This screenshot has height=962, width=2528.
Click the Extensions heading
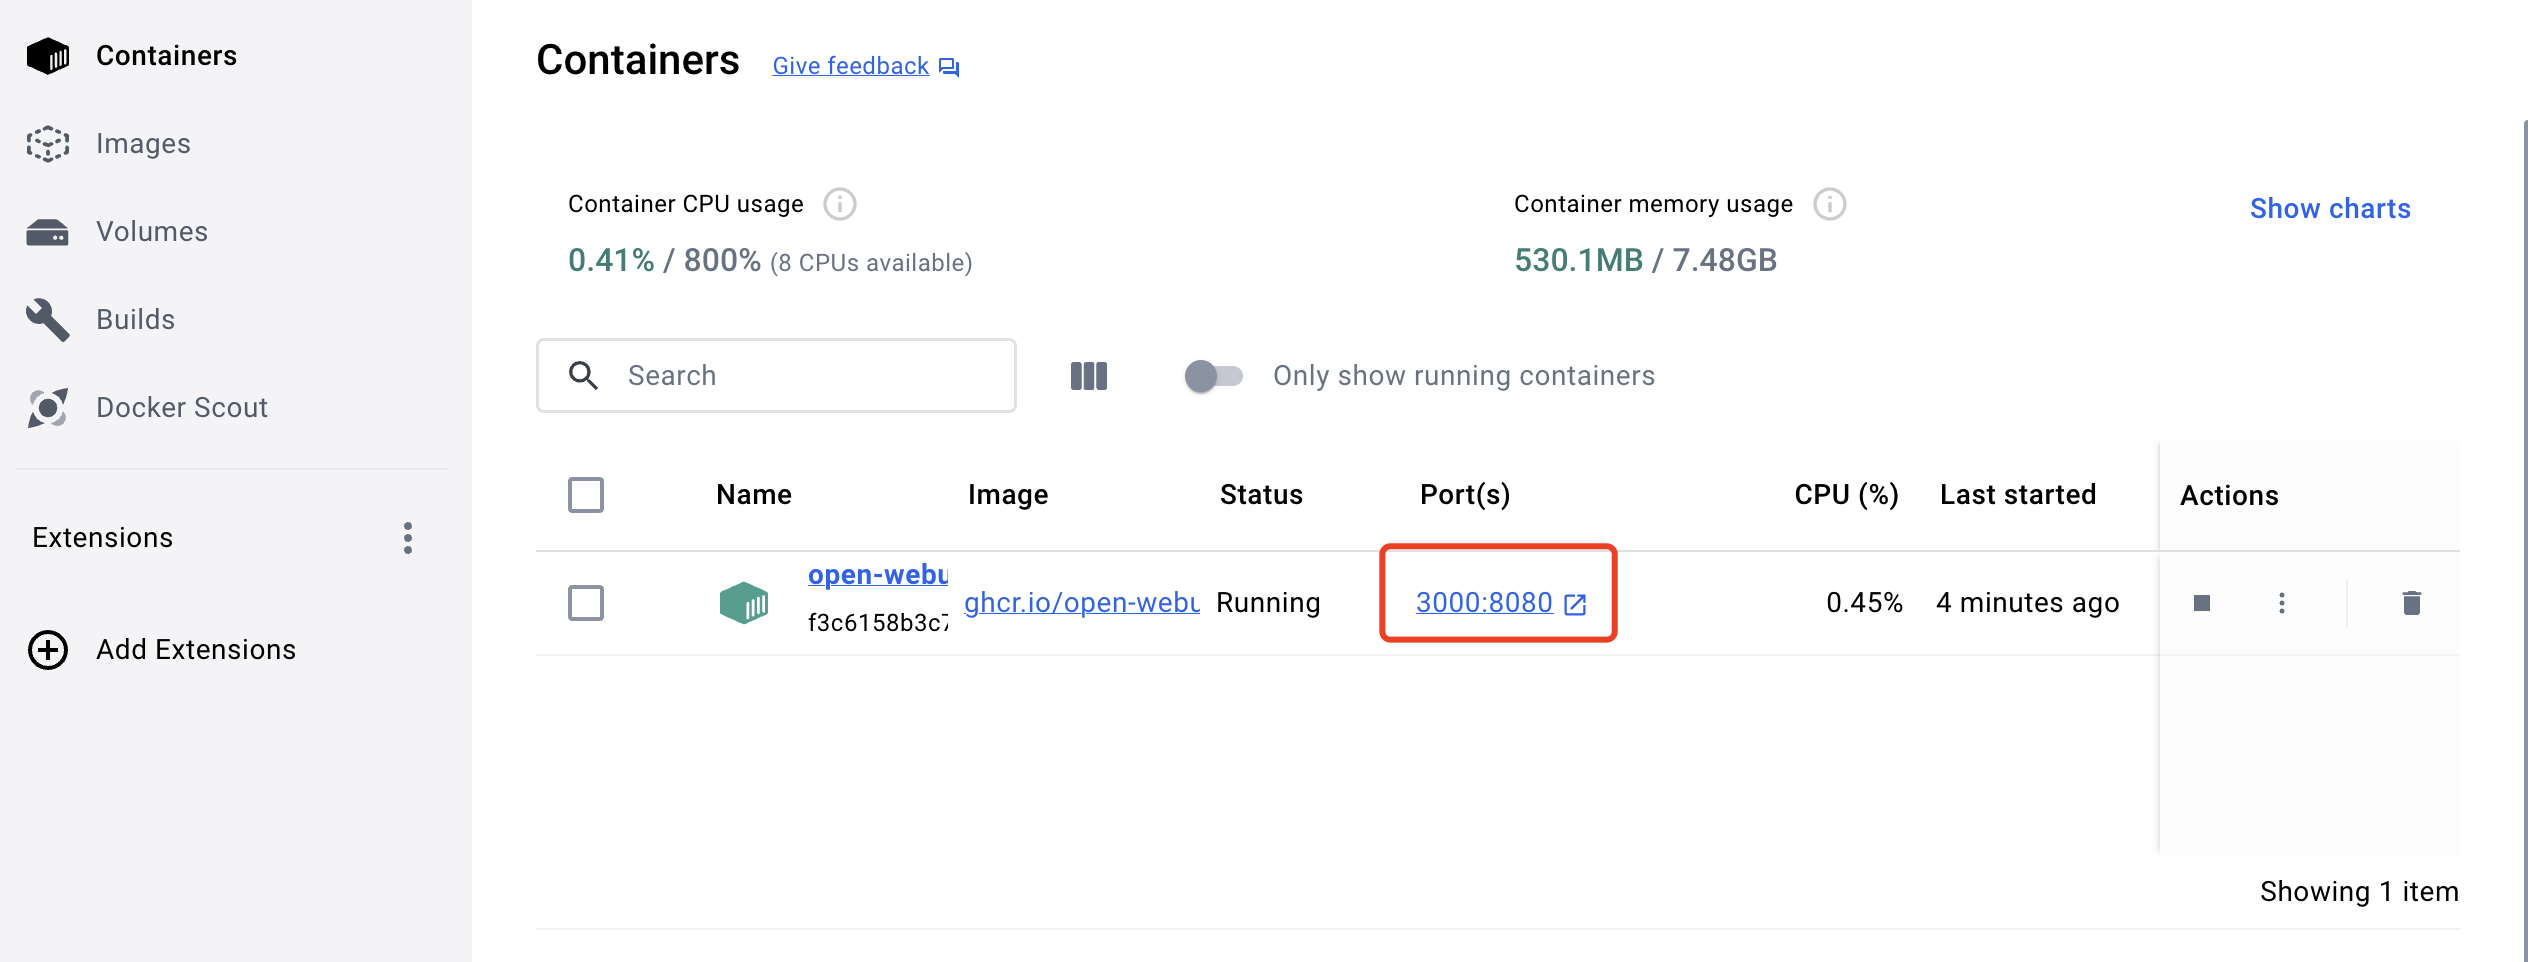tap(102, 538)
